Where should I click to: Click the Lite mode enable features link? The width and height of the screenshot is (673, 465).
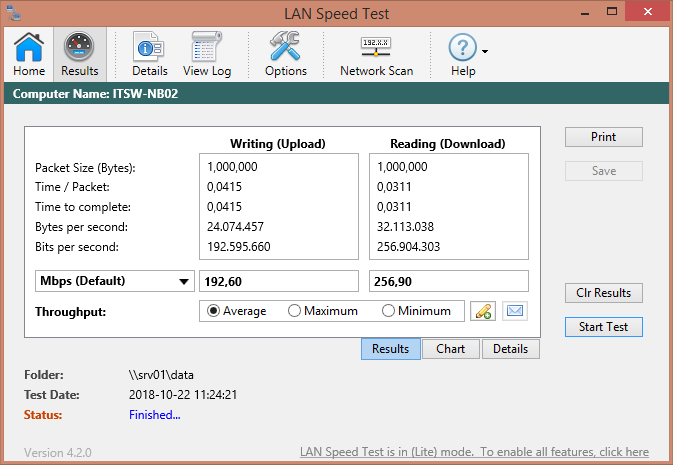(x=474, y=452)
